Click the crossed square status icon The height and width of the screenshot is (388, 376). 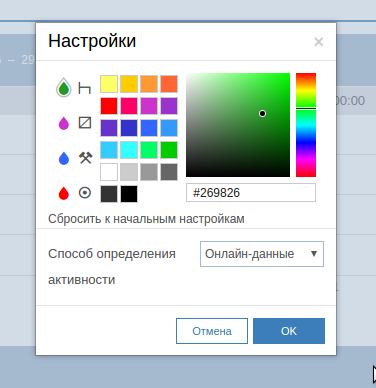tap(85, 123)
